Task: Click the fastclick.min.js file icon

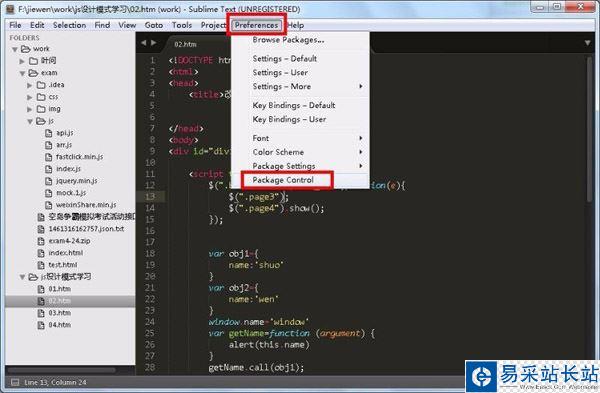Action: coord(49,157)
